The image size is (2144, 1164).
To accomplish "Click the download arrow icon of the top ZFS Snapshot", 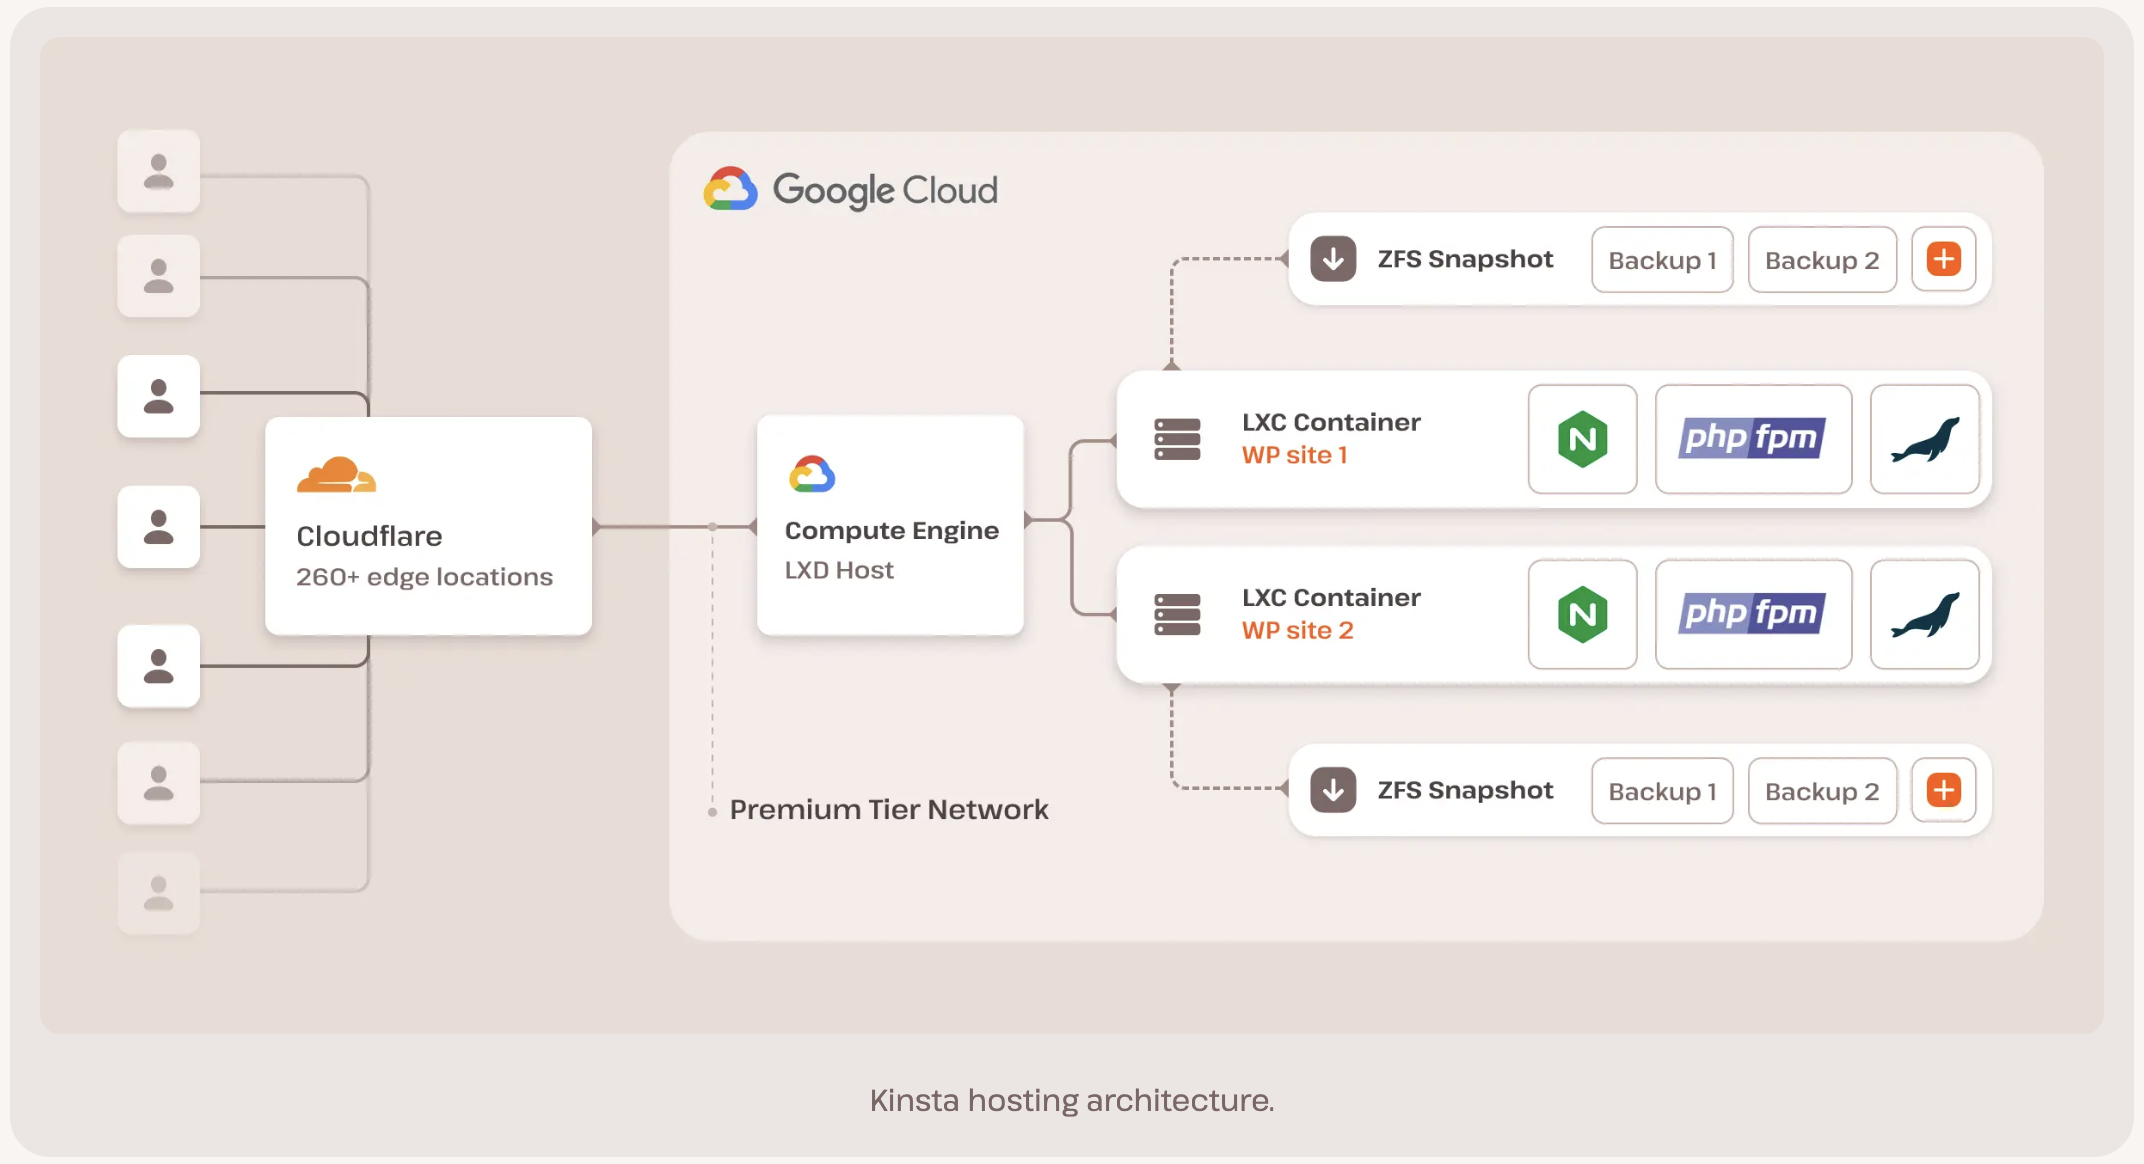I will coord(1333,259).
